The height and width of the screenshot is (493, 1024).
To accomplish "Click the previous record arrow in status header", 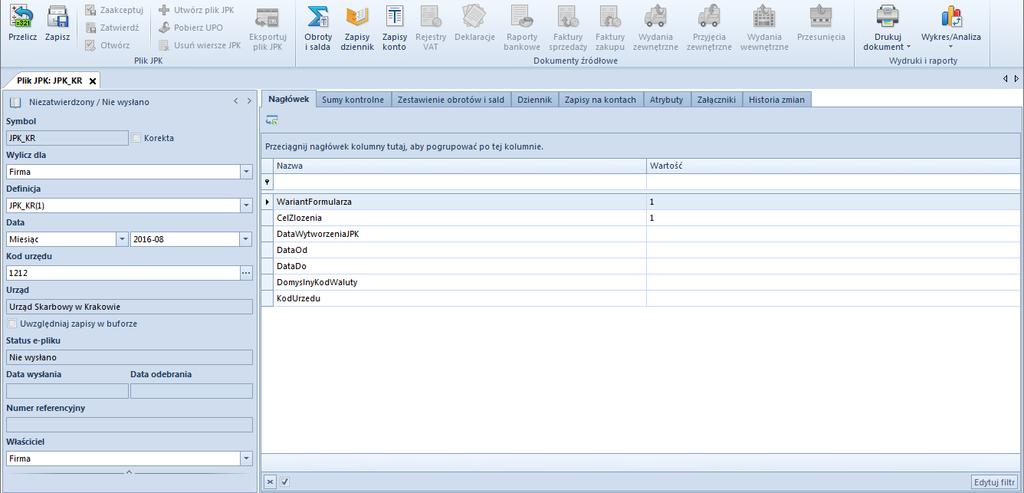I will [236, 101].
